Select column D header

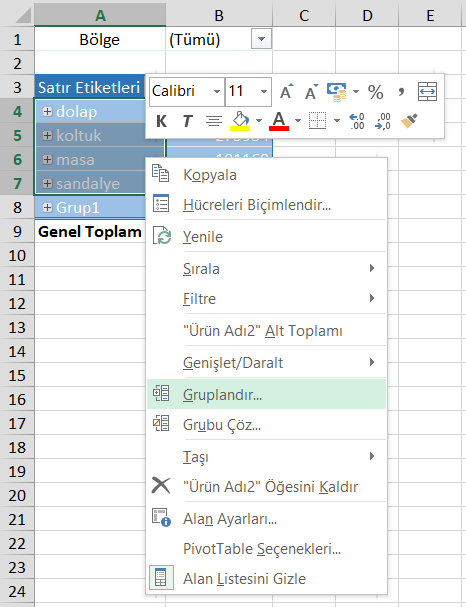tap(367, 15)
